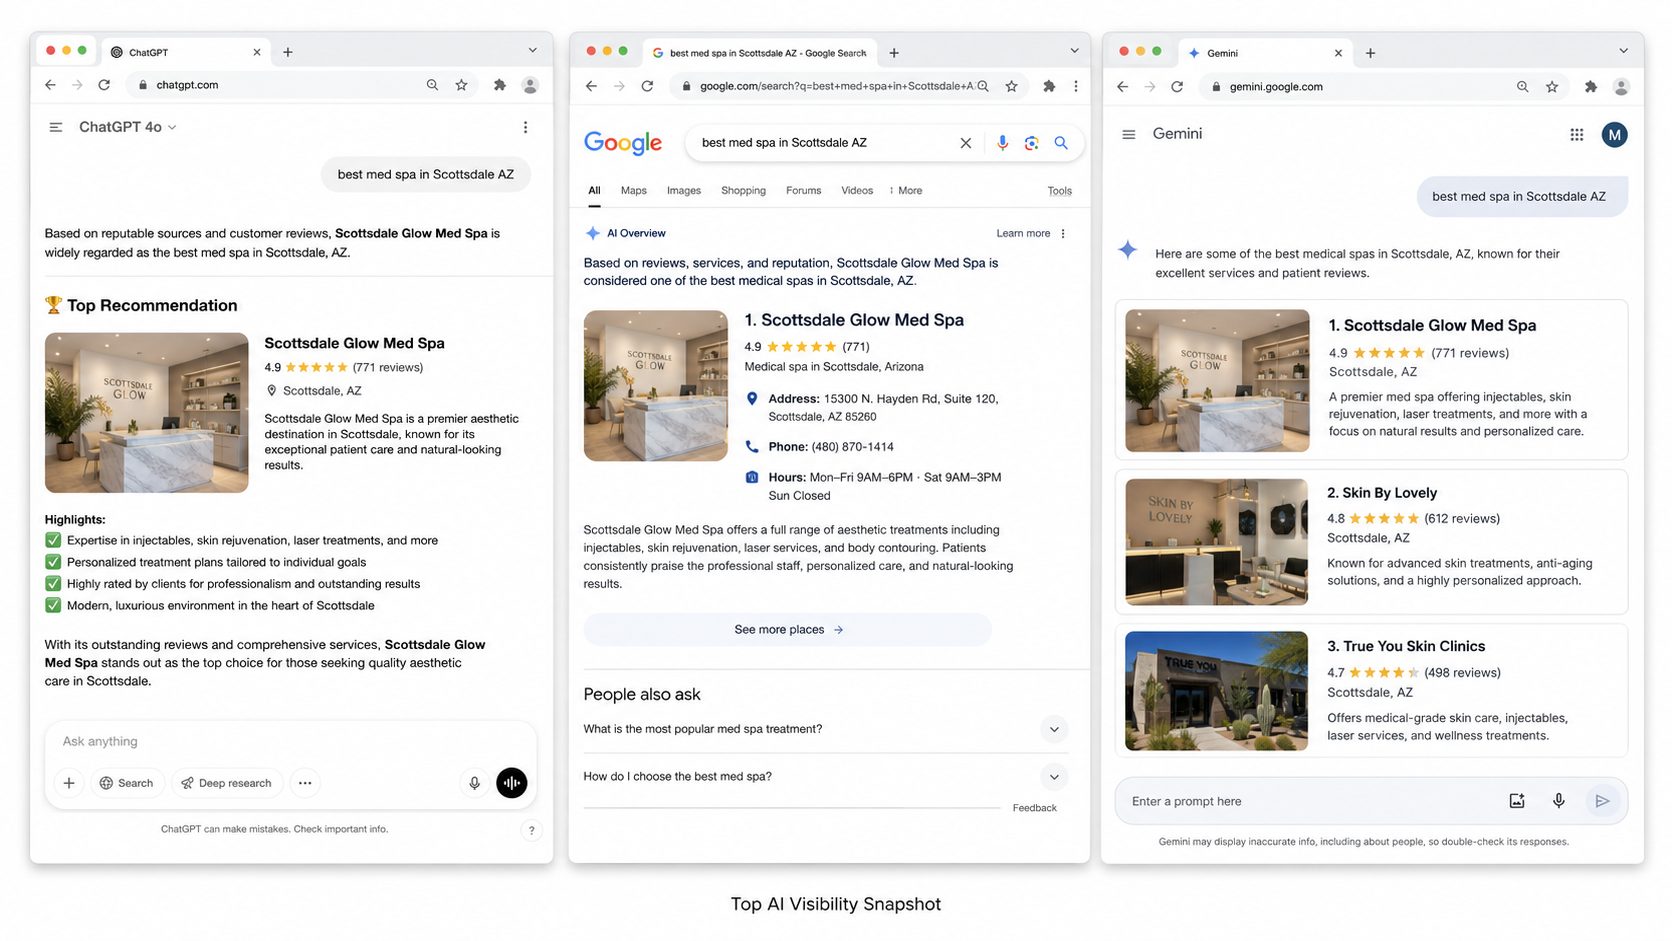
Task: Click the Search button in ChatGPT prompt
Action: point(126,783)
